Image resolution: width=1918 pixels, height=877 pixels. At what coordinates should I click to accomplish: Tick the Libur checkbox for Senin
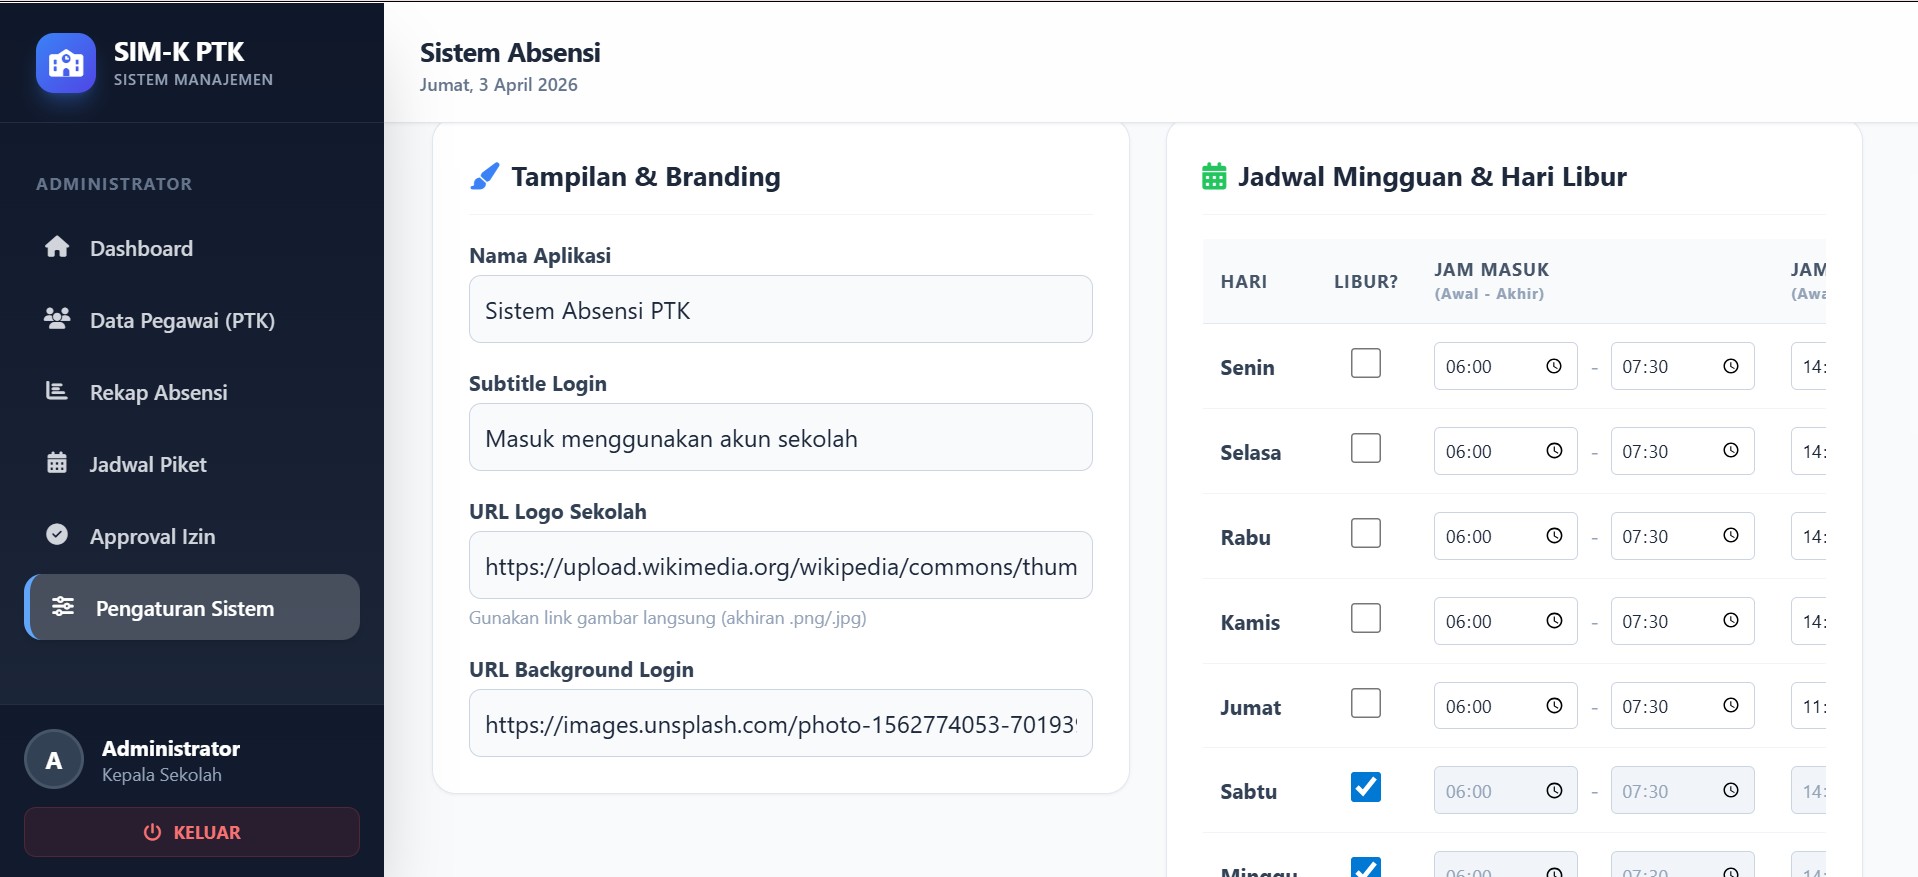pyautogui.click(x=1365, y=363)
